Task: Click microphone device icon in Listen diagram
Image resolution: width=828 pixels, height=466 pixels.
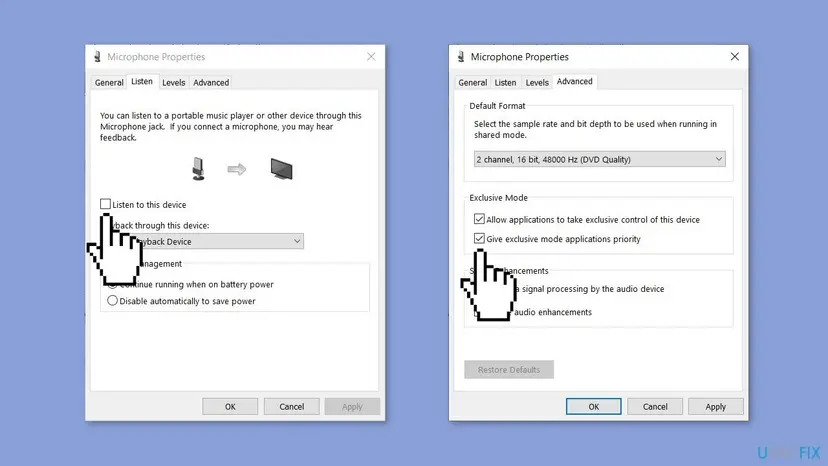Action: (198, 169)
